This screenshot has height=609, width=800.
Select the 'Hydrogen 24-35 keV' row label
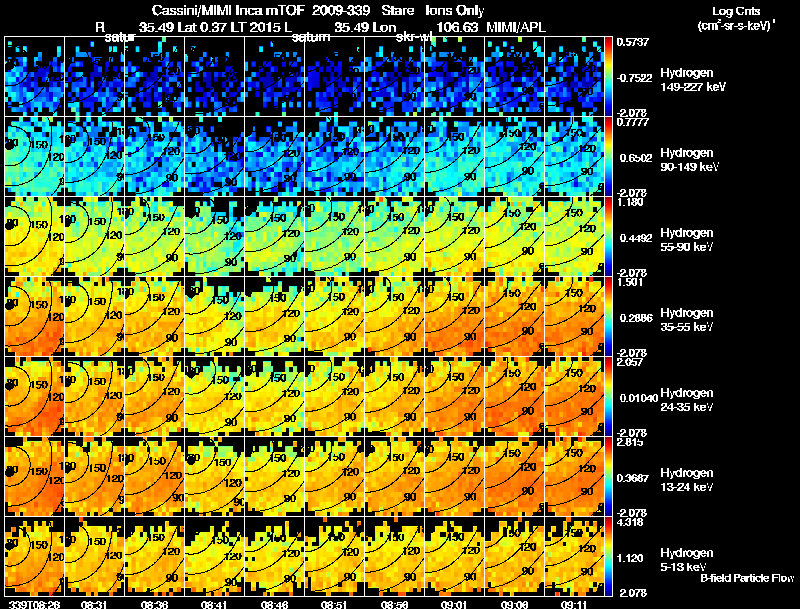click(x=687, y=400)
